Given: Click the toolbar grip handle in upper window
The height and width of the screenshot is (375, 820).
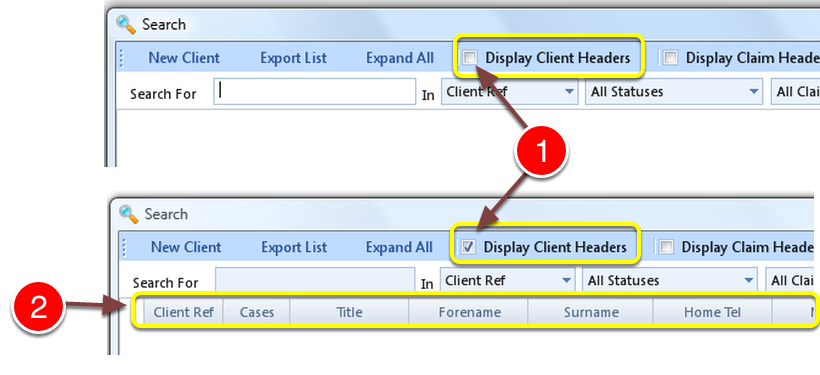Looking at the screenshot, I should [122, 58].
